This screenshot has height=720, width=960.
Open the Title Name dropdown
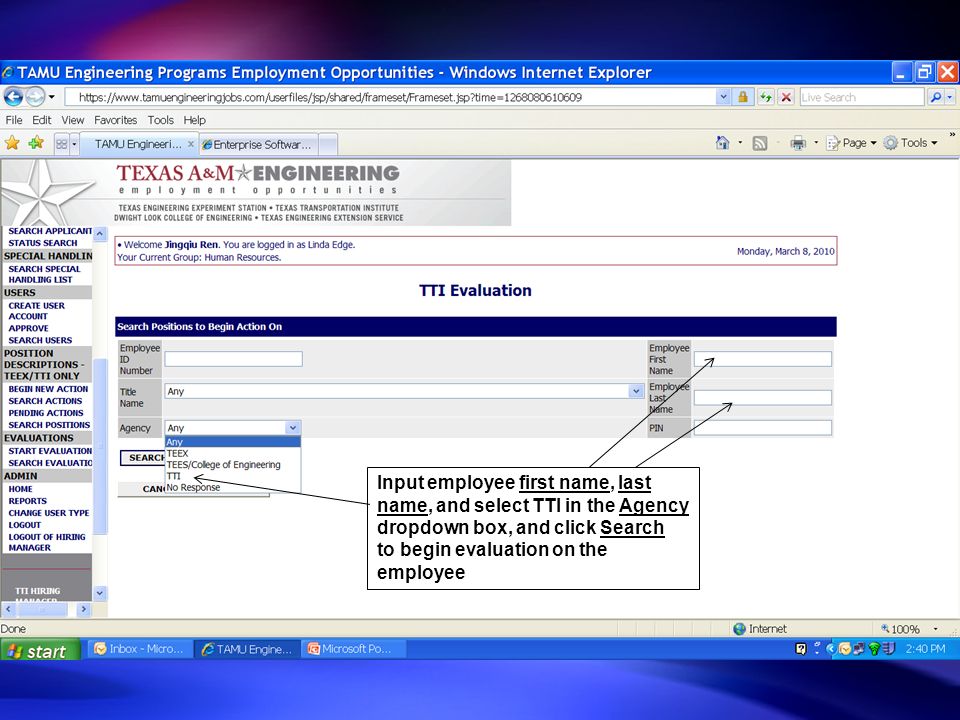[x=404, y=391]
